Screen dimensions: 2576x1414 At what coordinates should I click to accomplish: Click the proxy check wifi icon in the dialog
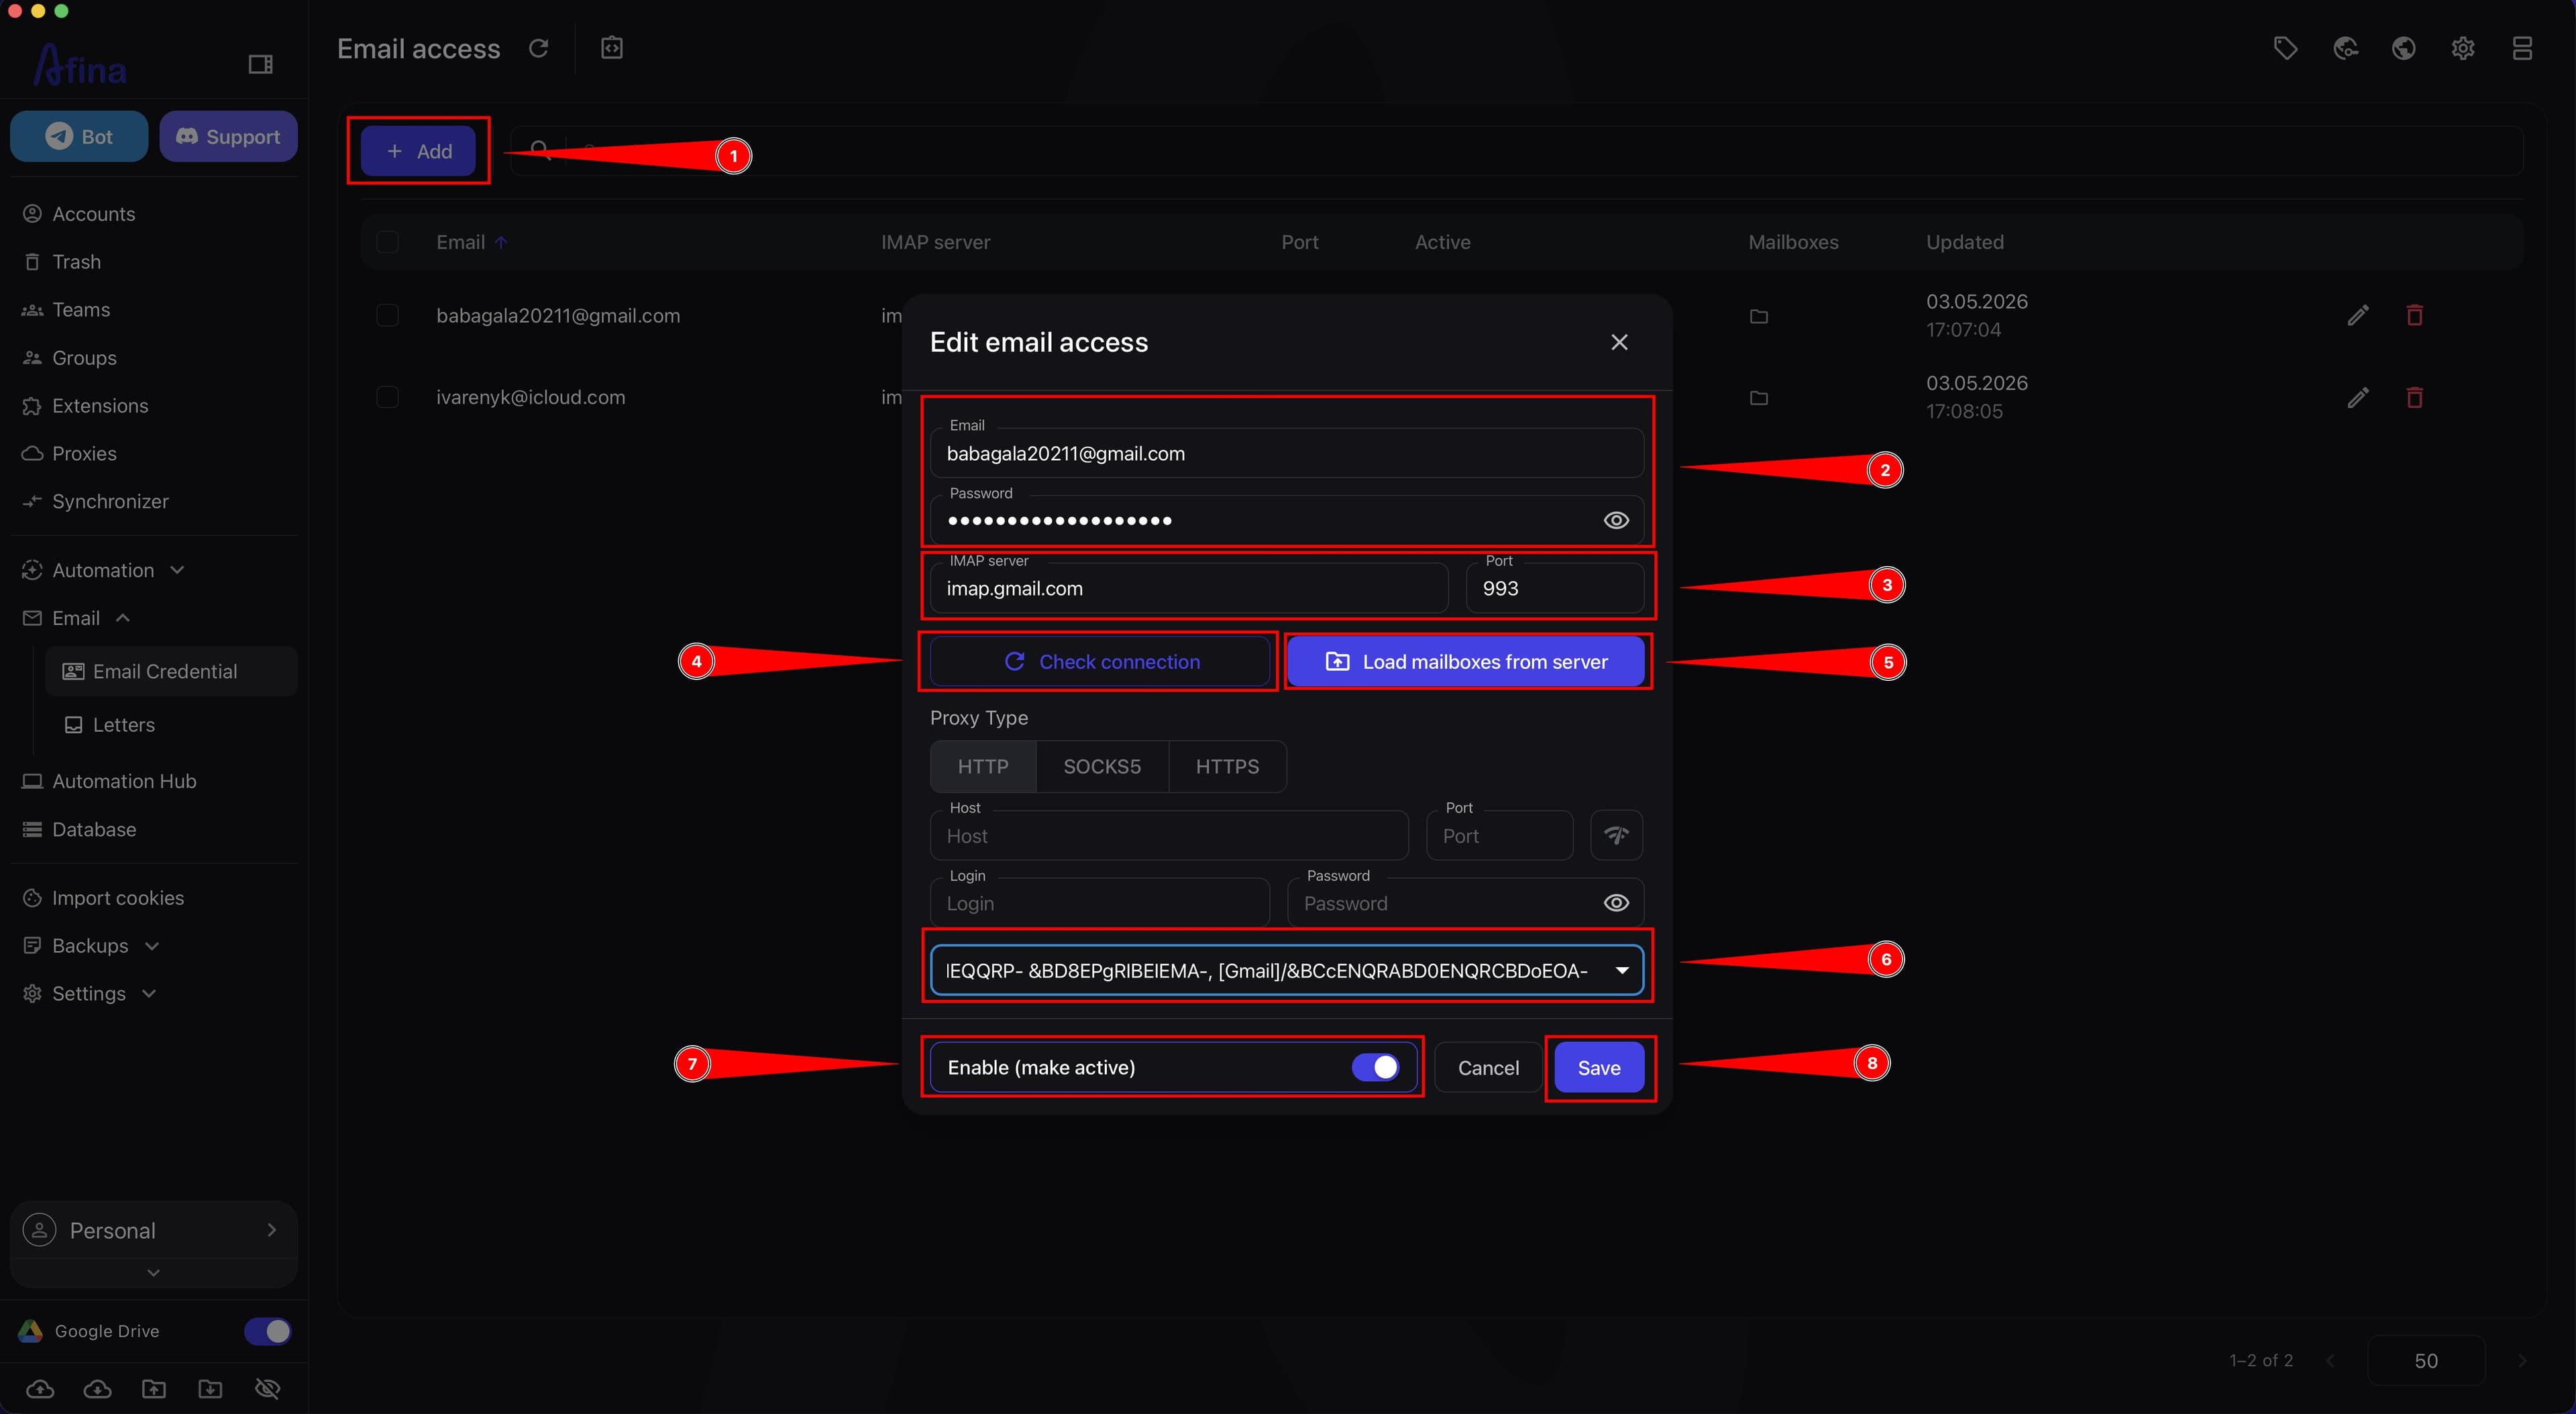[1616, 835]
